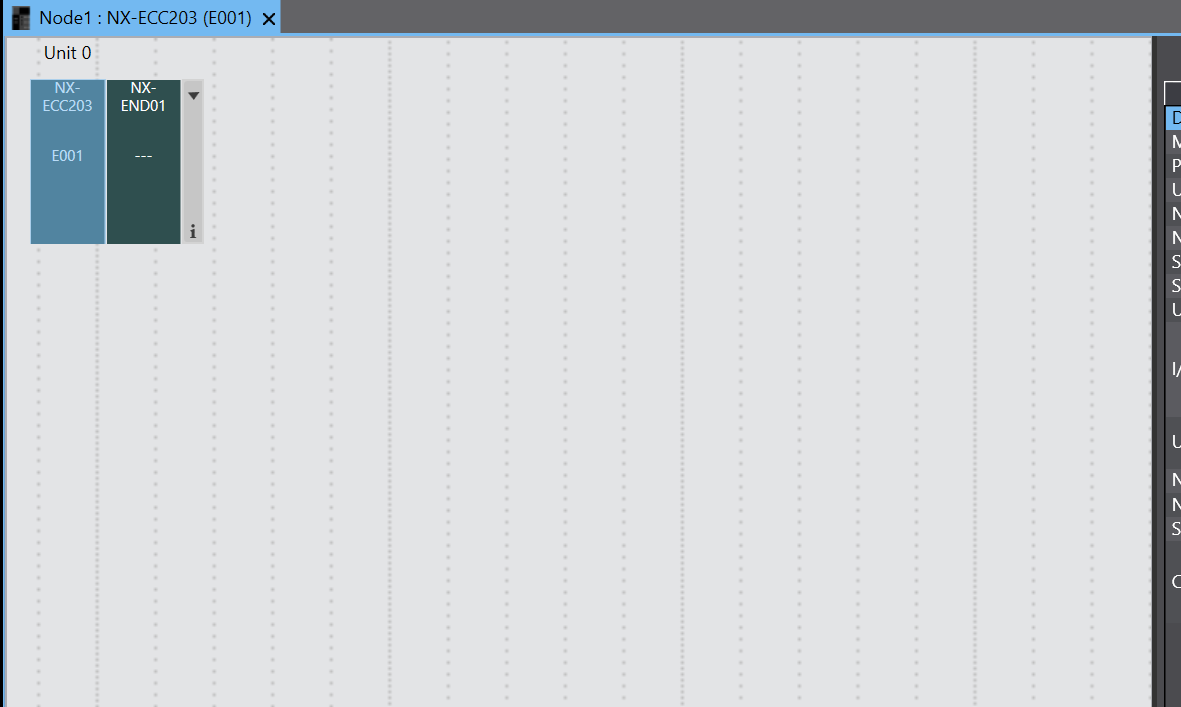This screenshot has height=707, width=1181.
Task: Click the unit icon on the Node1 tab
Action: click(21, 18)
